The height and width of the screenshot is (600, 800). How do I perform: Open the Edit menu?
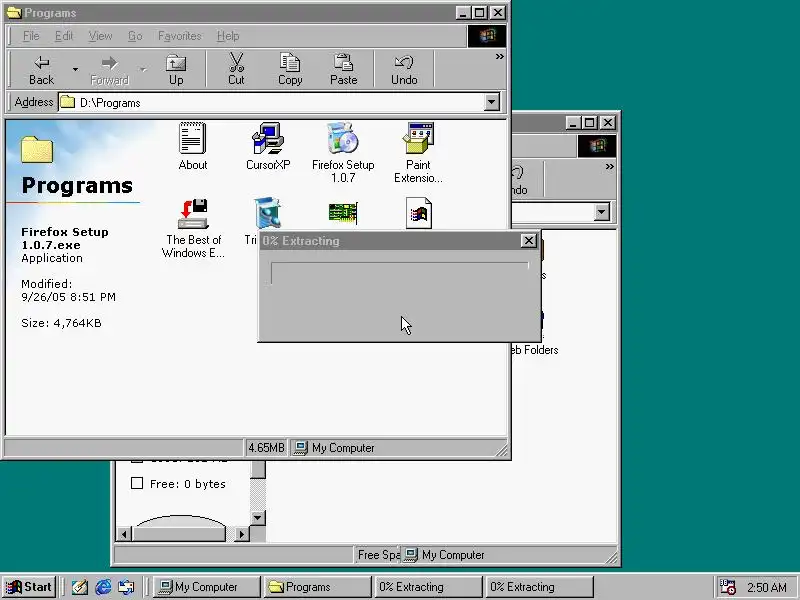pyautogui.click(x=64, y=36)
